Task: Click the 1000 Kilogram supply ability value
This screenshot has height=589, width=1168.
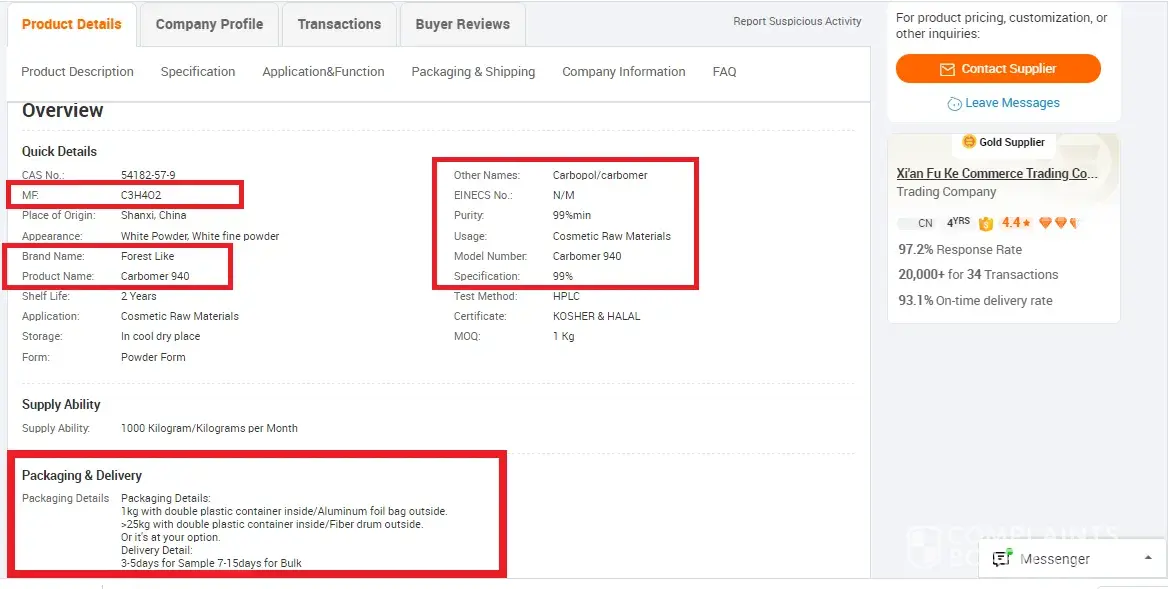Action: 209,428
